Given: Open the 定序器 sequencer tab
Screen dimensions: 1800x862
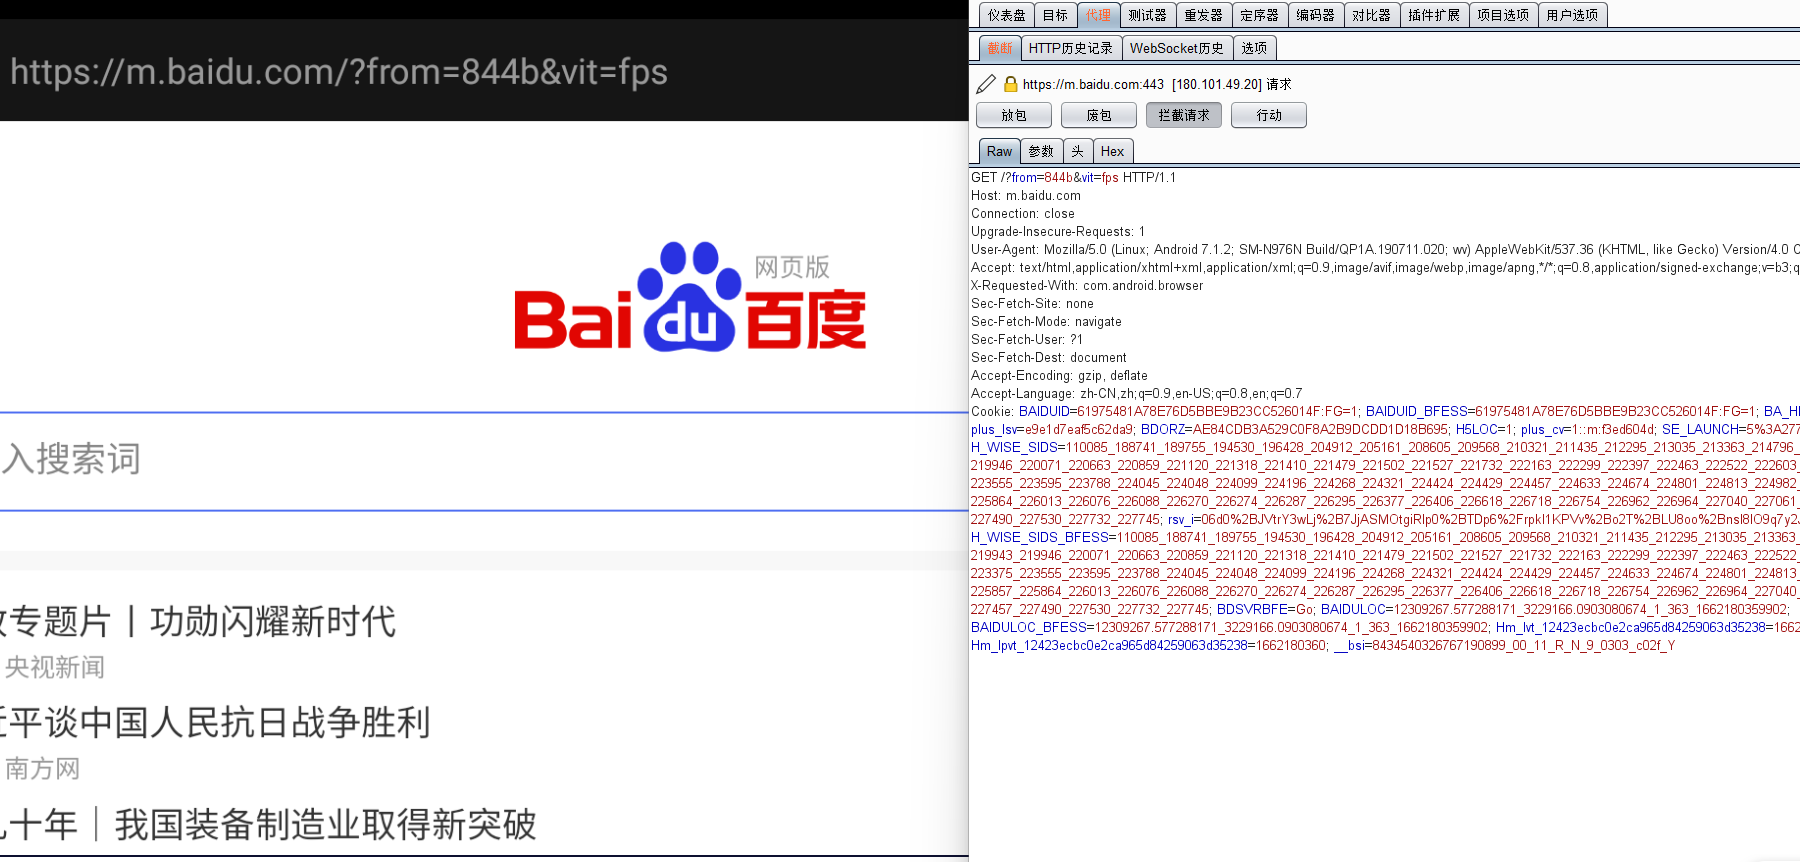Looking at the screenshot, I should pyautogui.click(x=1259, y=15).
